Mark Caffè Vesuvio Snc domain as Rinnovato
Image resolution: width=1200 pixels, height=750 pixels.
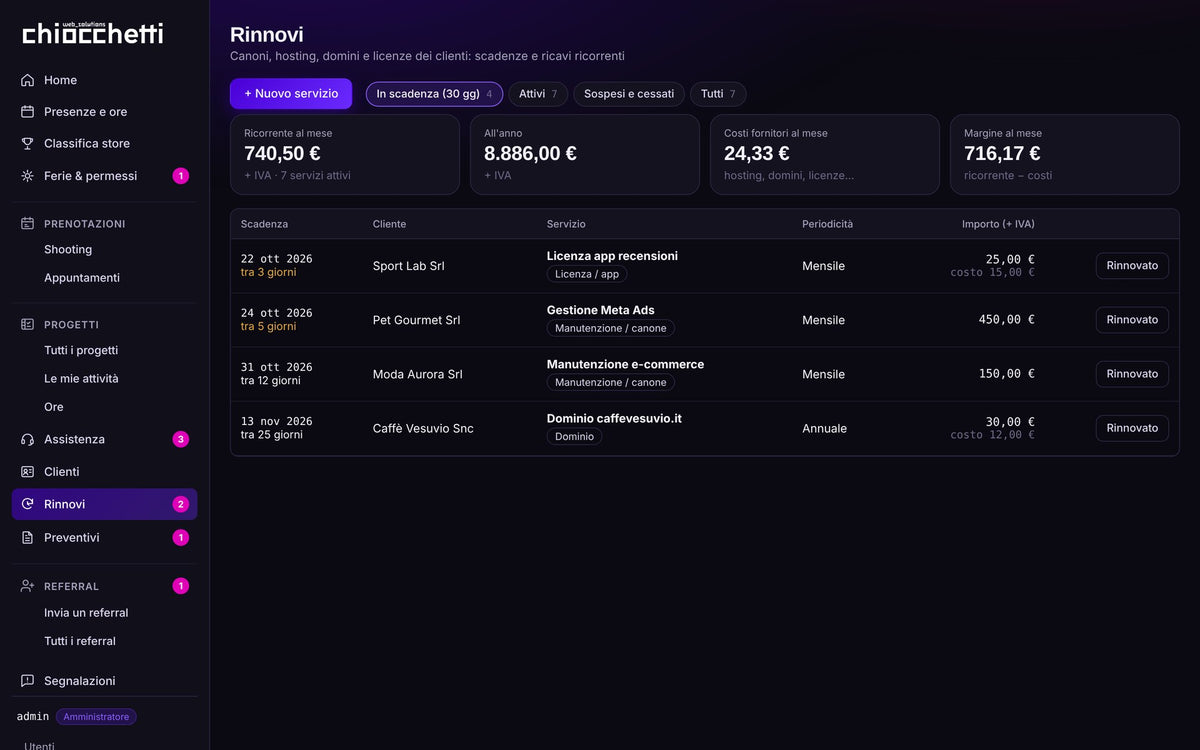[1132, 428]
